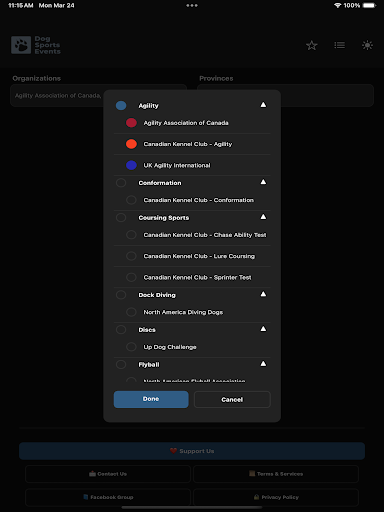This screenshot has height=512, width=384.
Task: Tap the three dots at top center
Action: coord(192,5)
